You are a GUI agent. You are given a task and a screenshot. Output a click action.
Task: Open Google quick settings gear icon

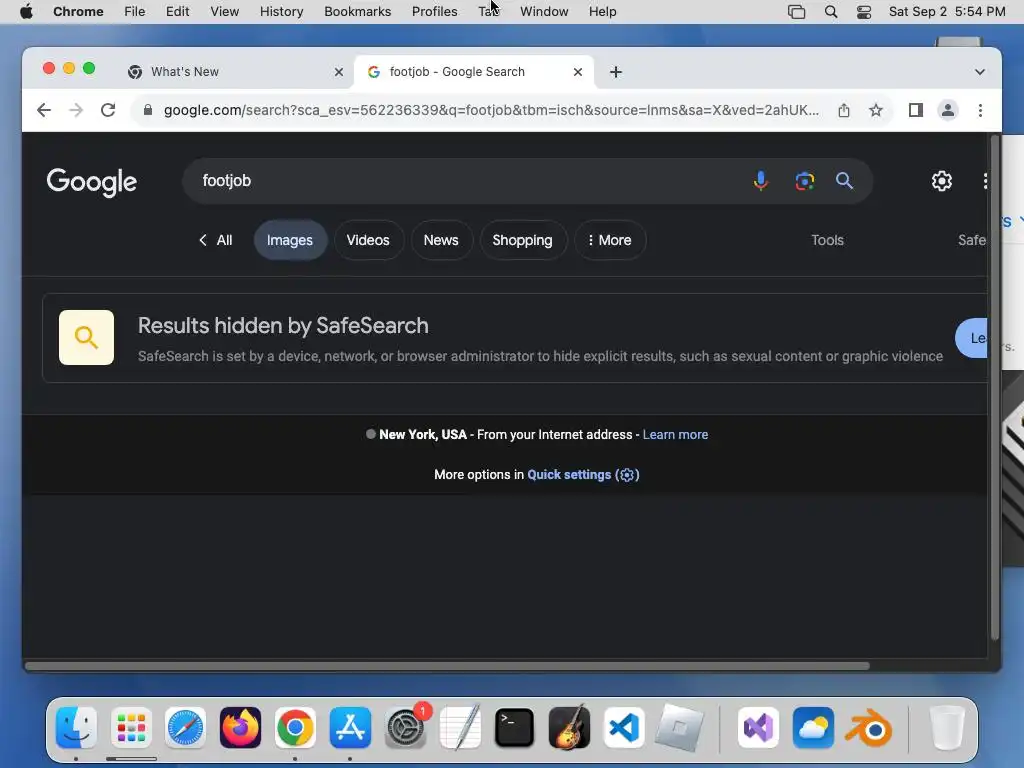coord(942,181)
